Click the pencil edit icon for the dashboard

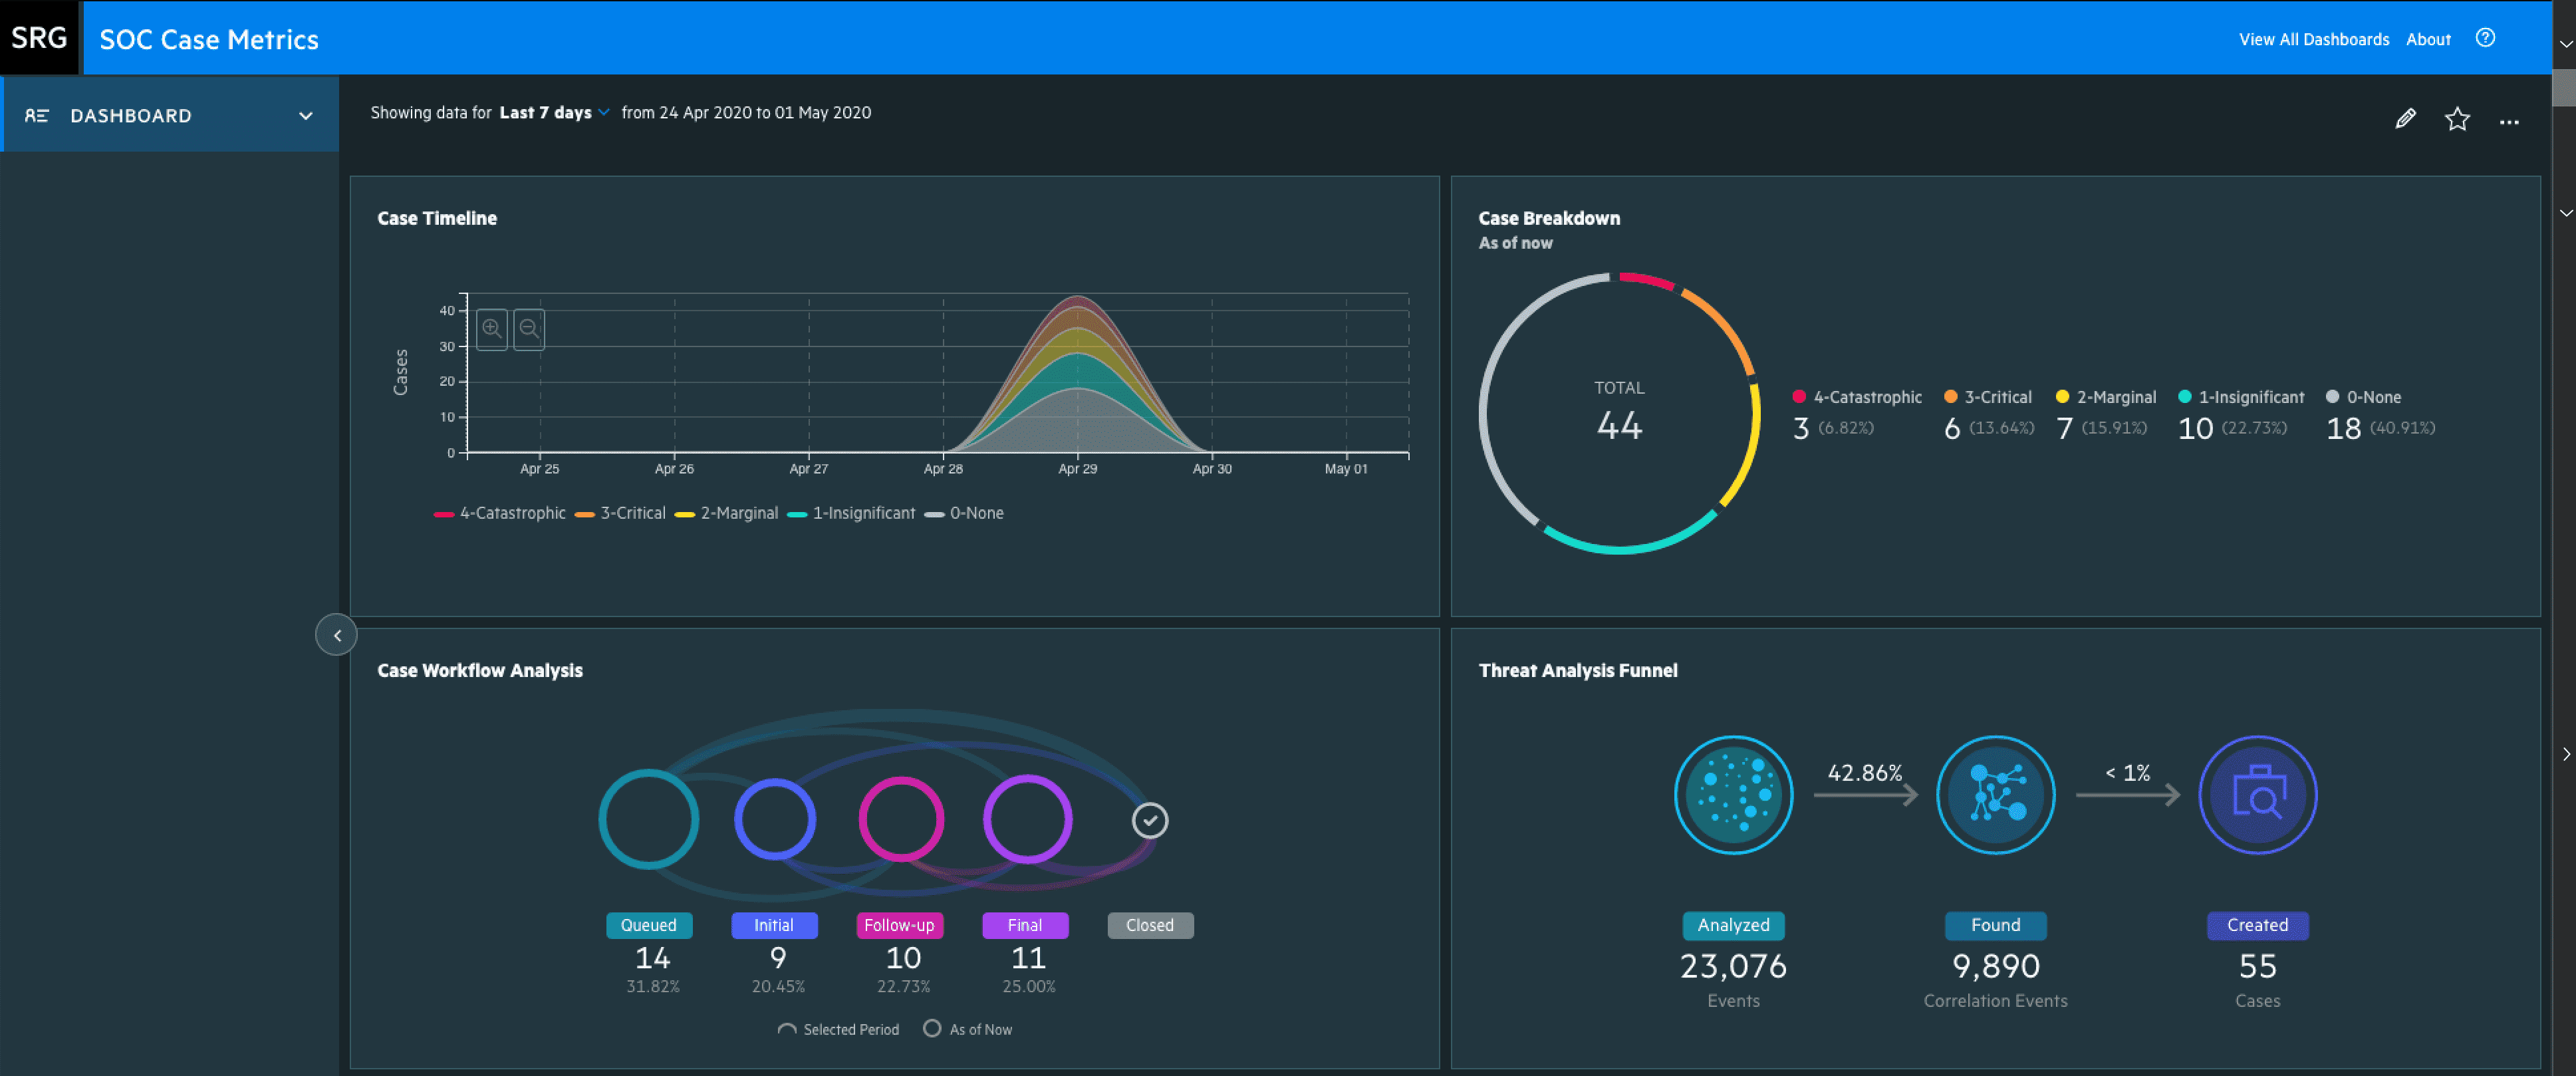point(2406,118)
